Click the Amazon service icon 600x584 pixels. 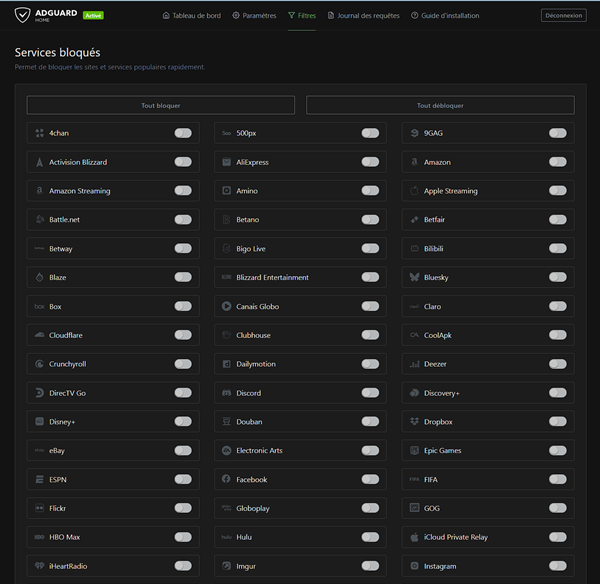[x=414, y=162]
